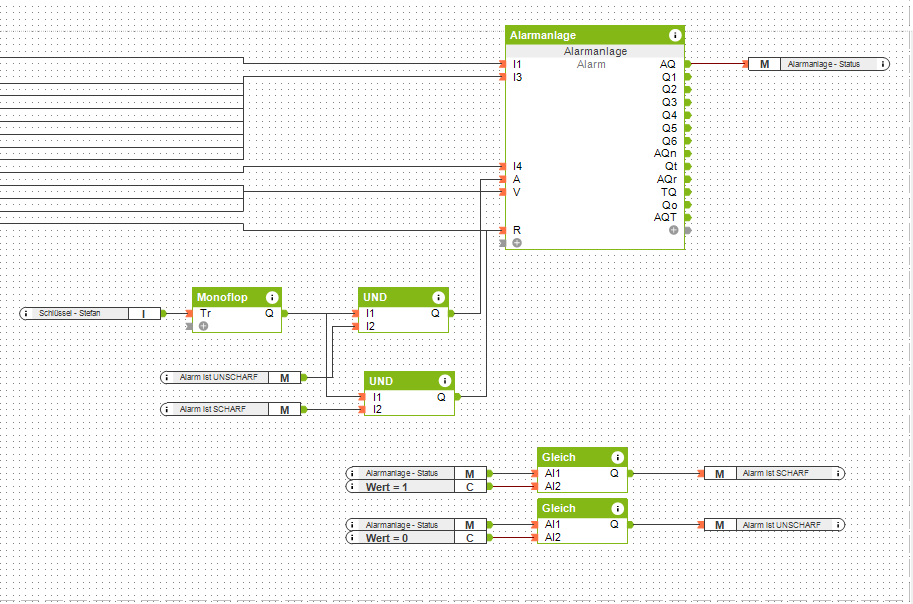Select Alarm ist UNSCHARF memory flag feeding UND
The width and height of the screenshot is (913, 604).
(x=231, y=378)
